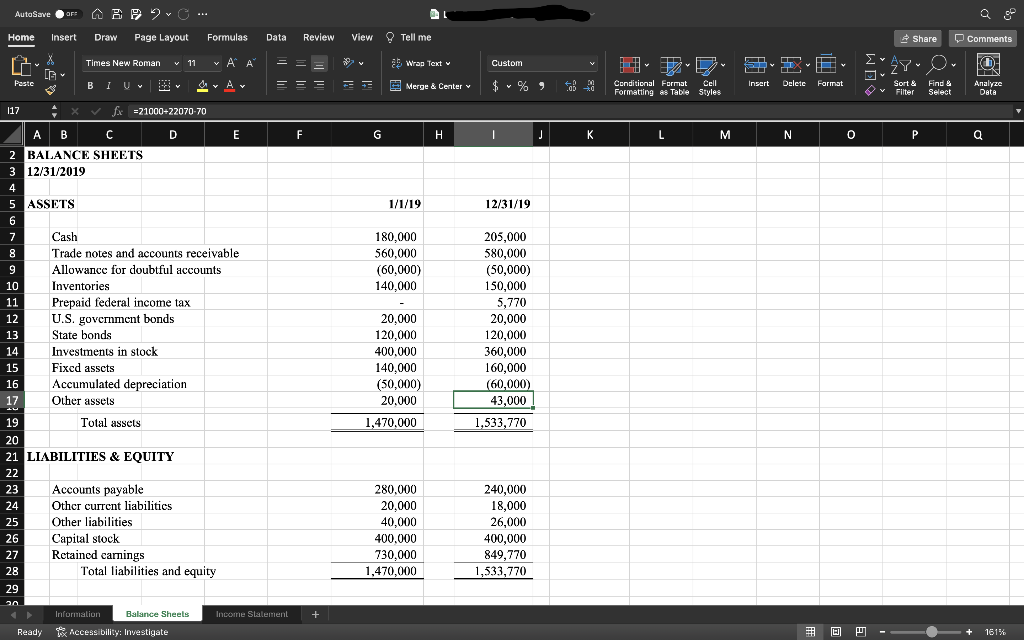1024x640 pixels.
Task: Open the font name dropdown
Action: point(176,63)
